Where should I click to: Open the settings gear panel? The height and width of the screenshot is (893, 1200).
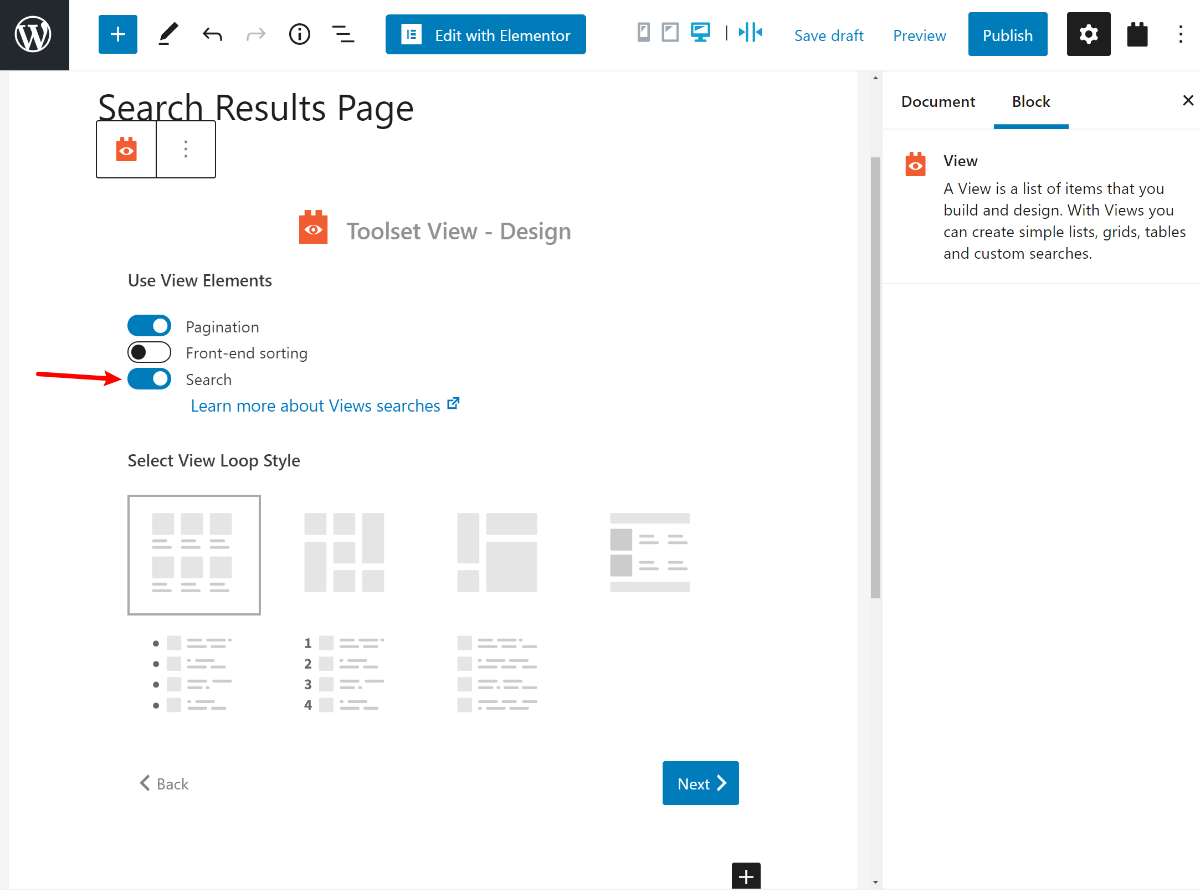tap(1088, 35)
